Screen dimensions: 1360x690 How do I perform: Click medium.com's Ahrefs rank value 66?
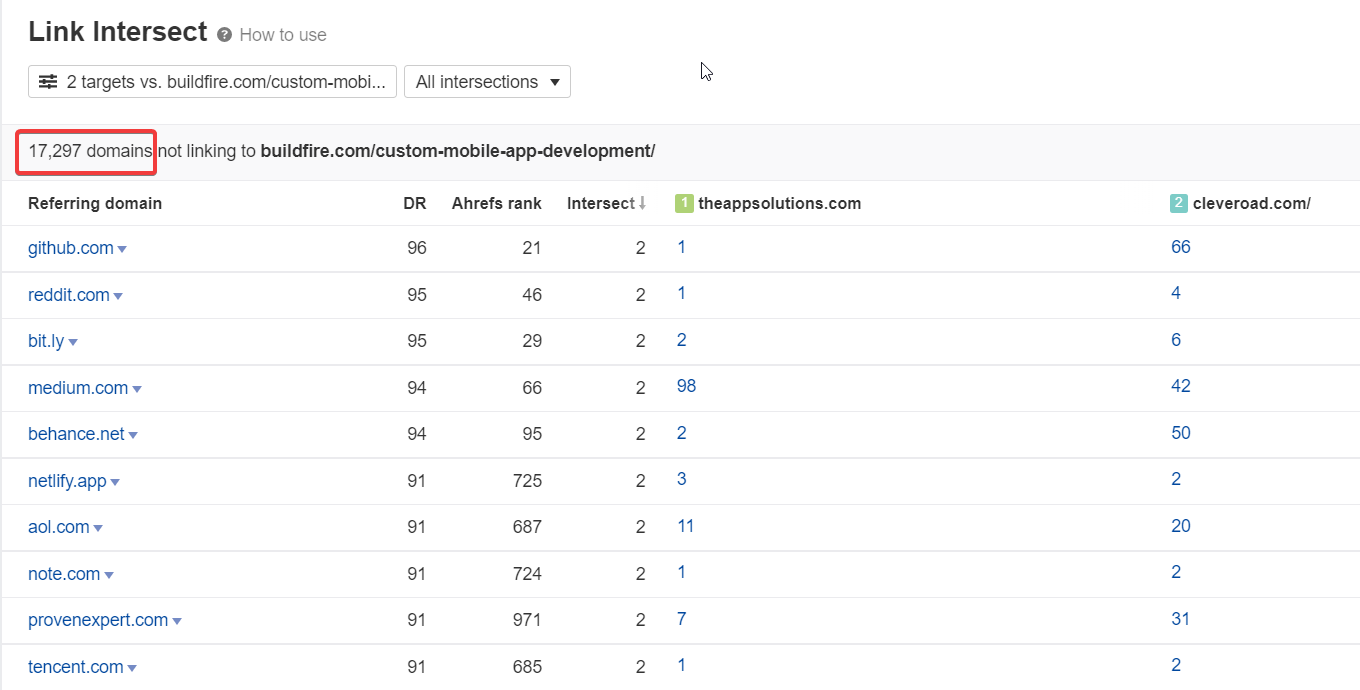[x=532, y=388]
